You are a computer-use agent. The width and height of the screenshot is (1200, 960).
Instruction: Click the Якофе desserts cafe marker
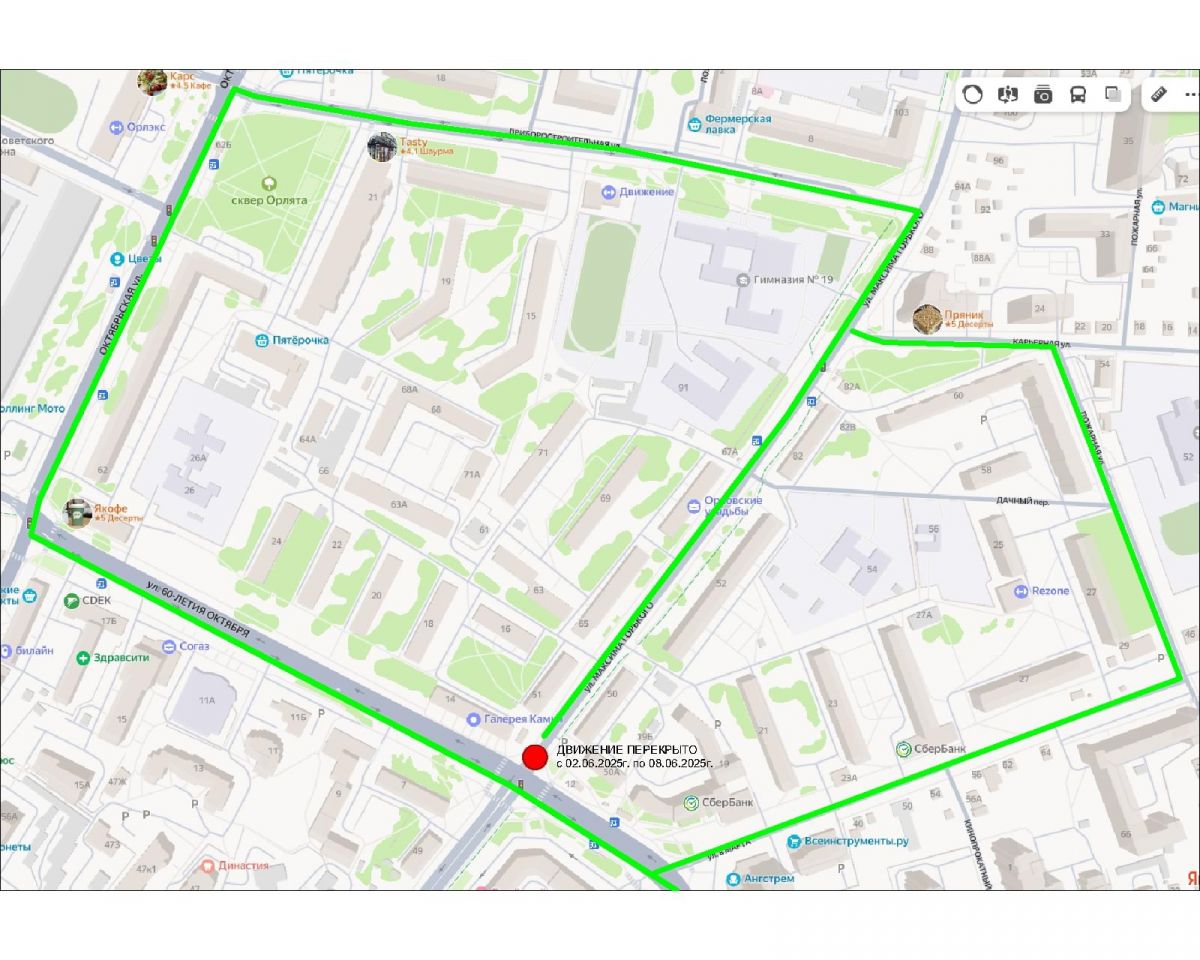(x=78, y=513)
